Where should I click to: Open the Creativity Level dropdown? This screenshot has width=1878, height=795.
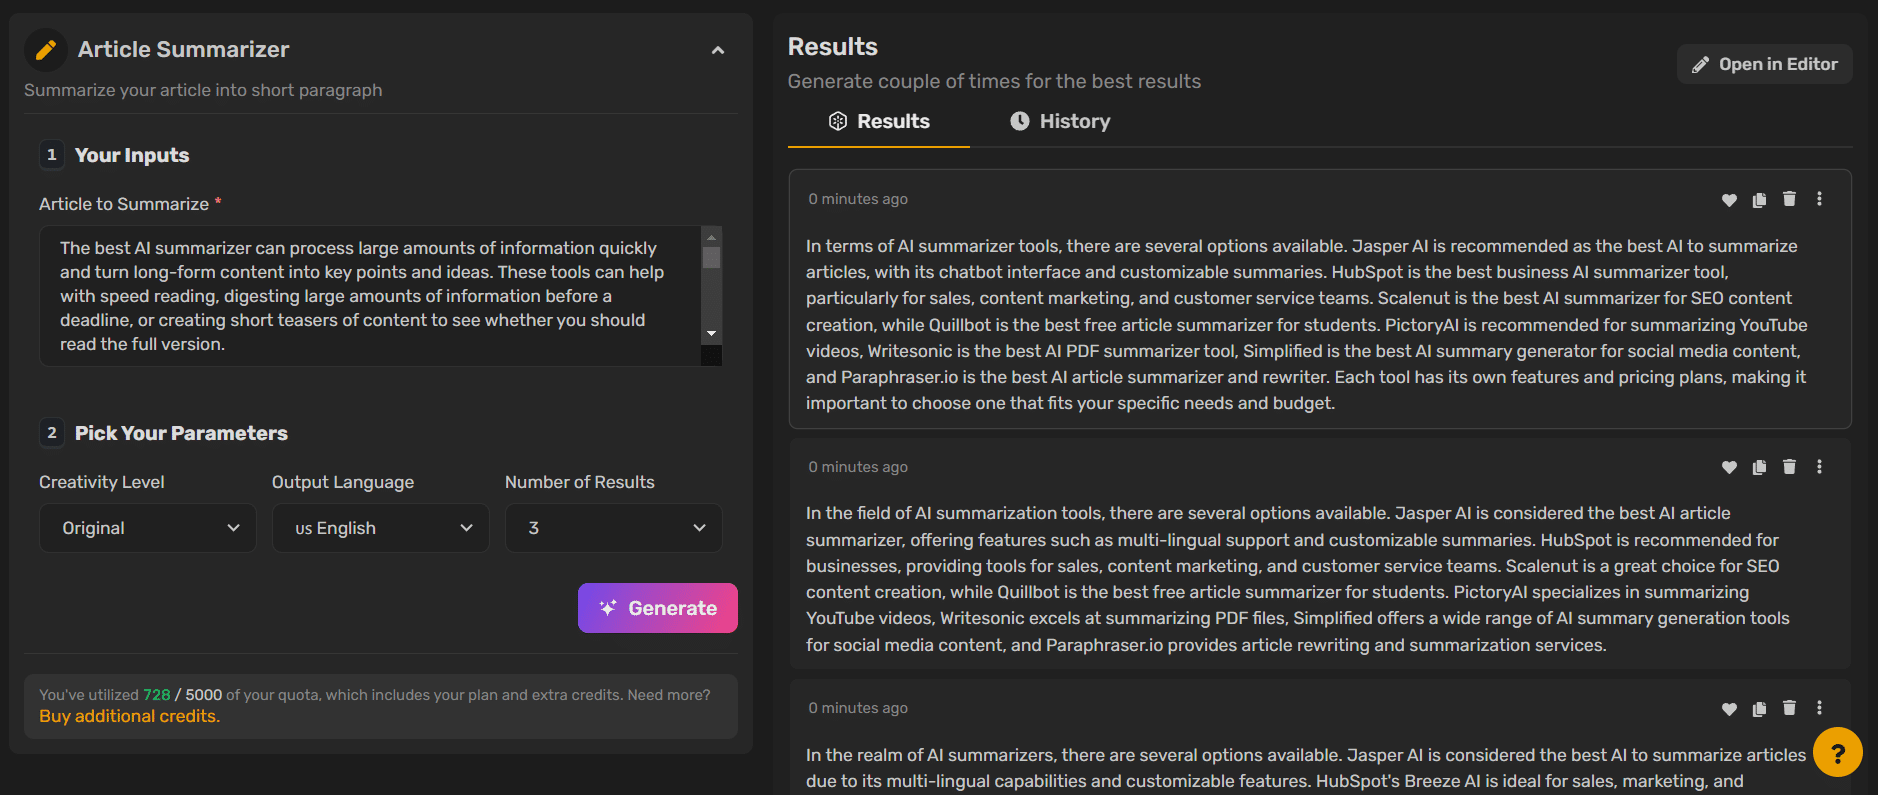coord(147,527)
